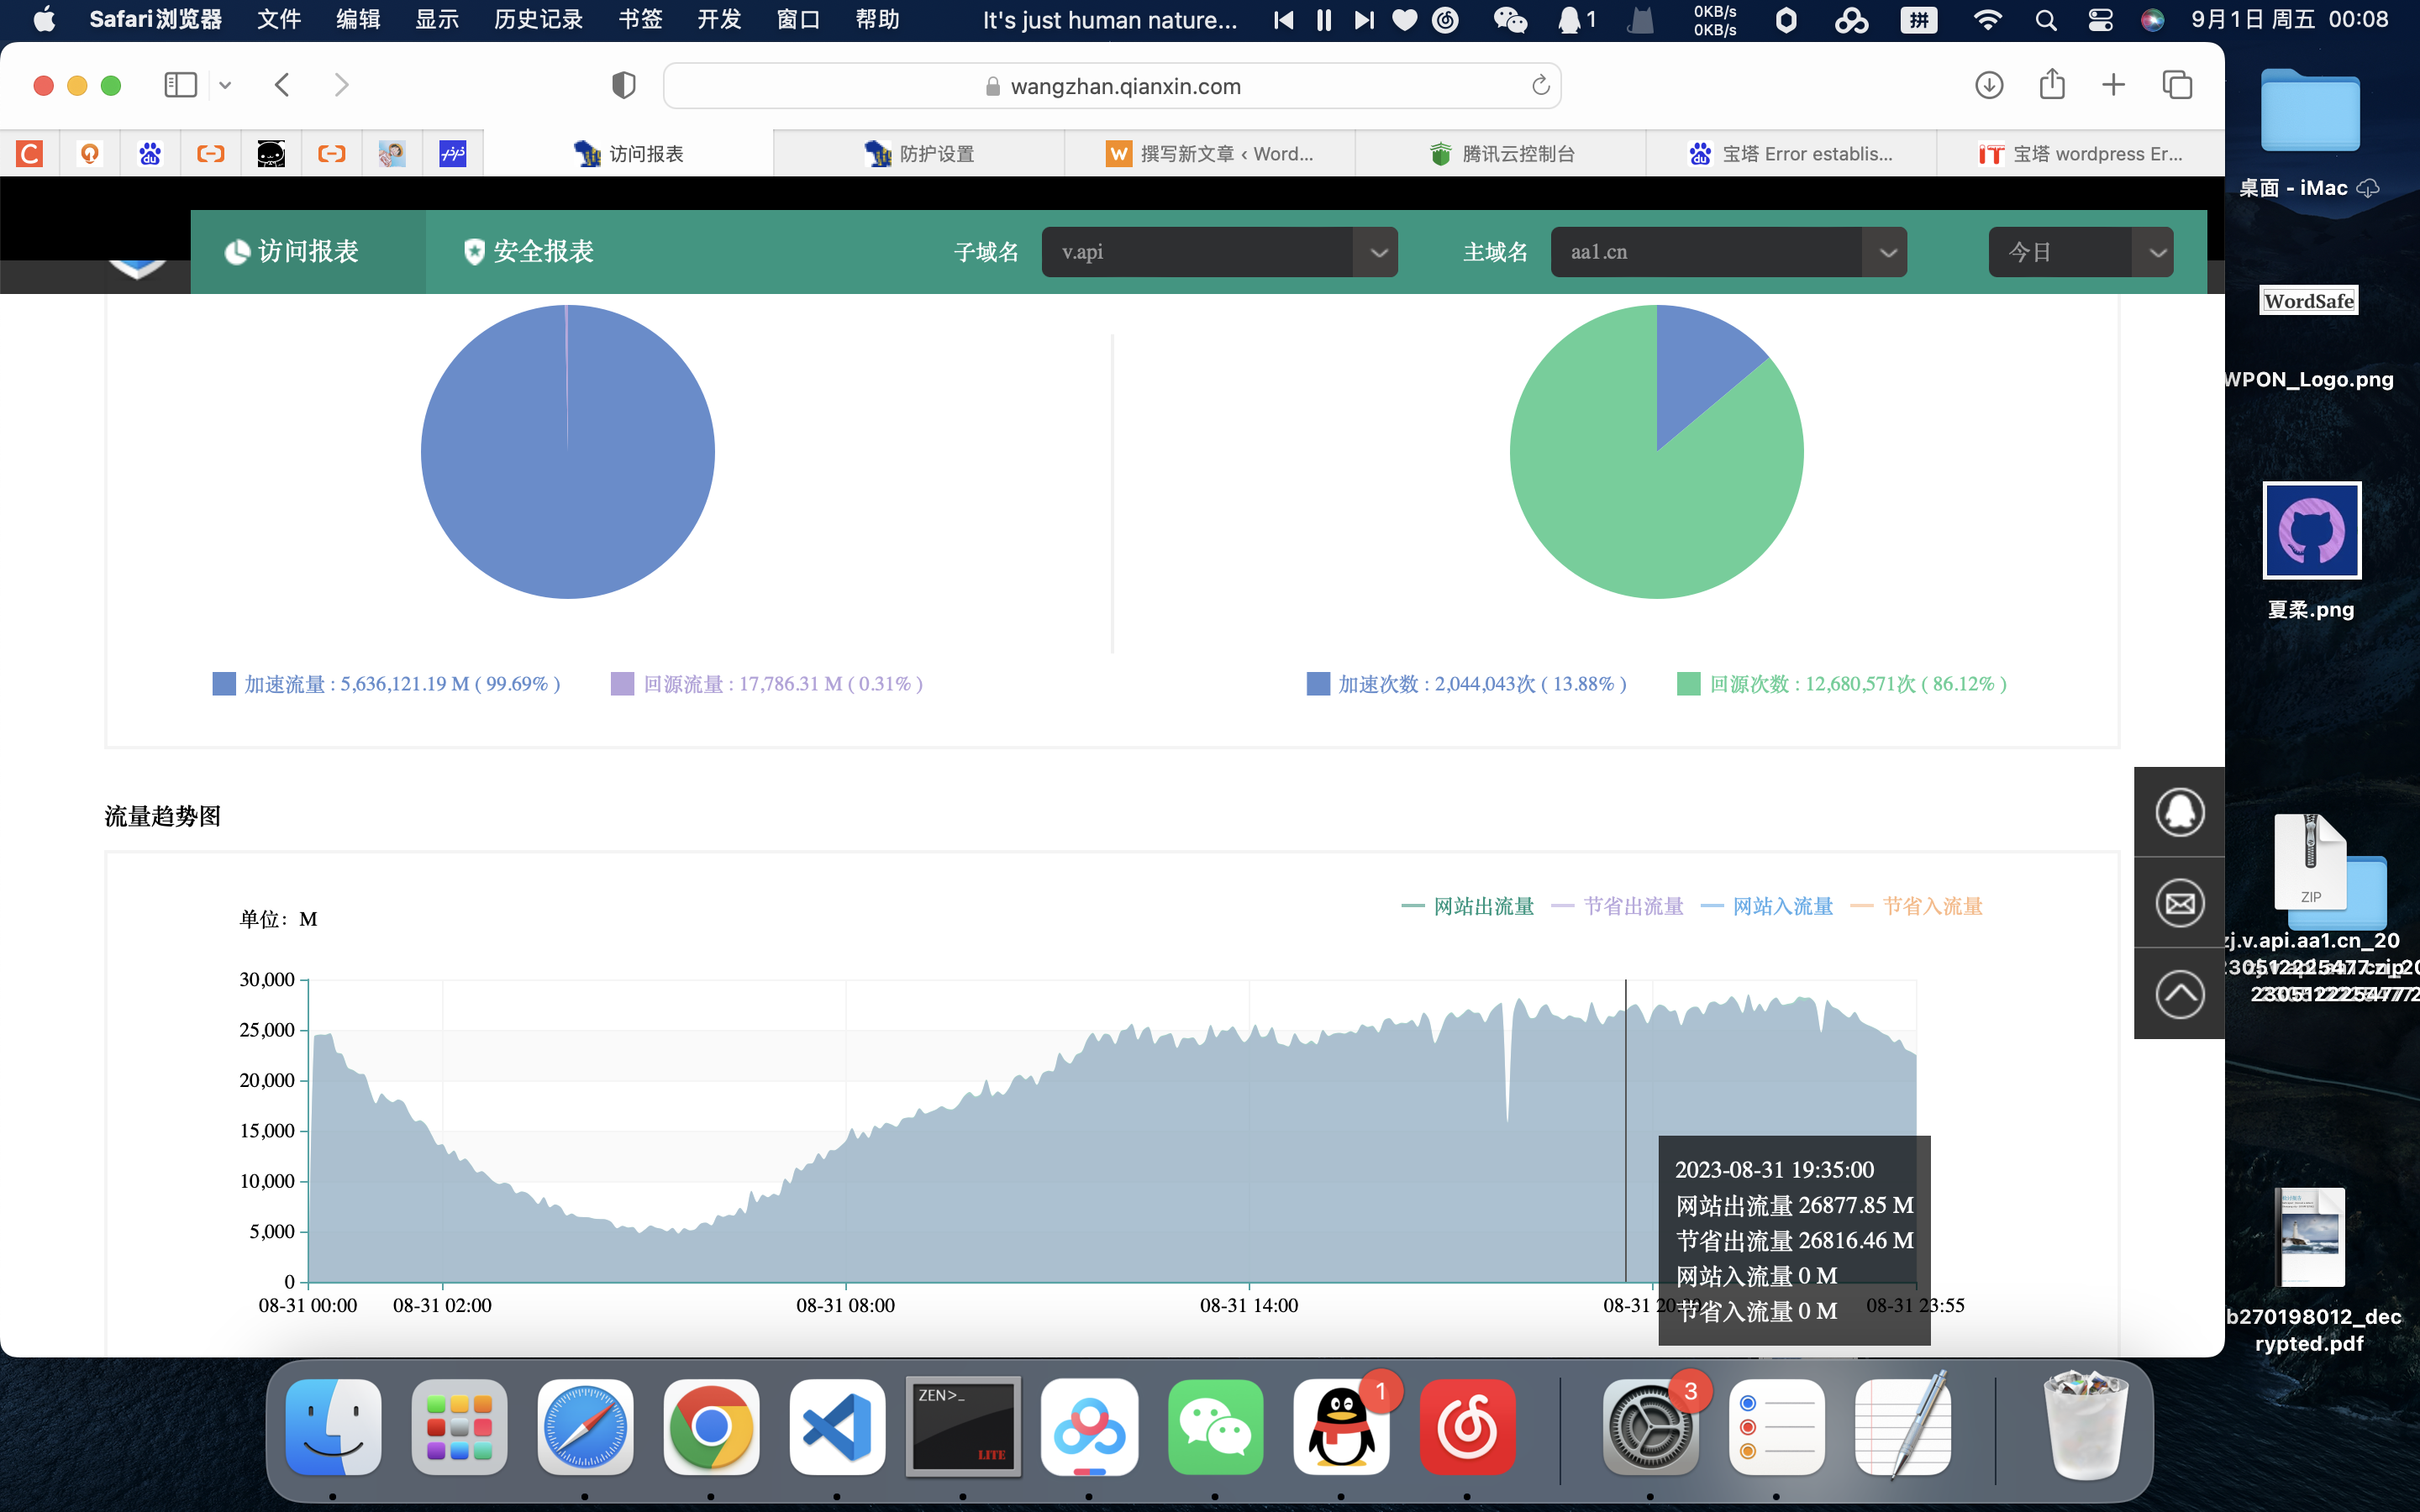This screenshot has width=2420, height=1512.
Task: Open the 历史记录 menu
Action: click(x=538, y=20)
